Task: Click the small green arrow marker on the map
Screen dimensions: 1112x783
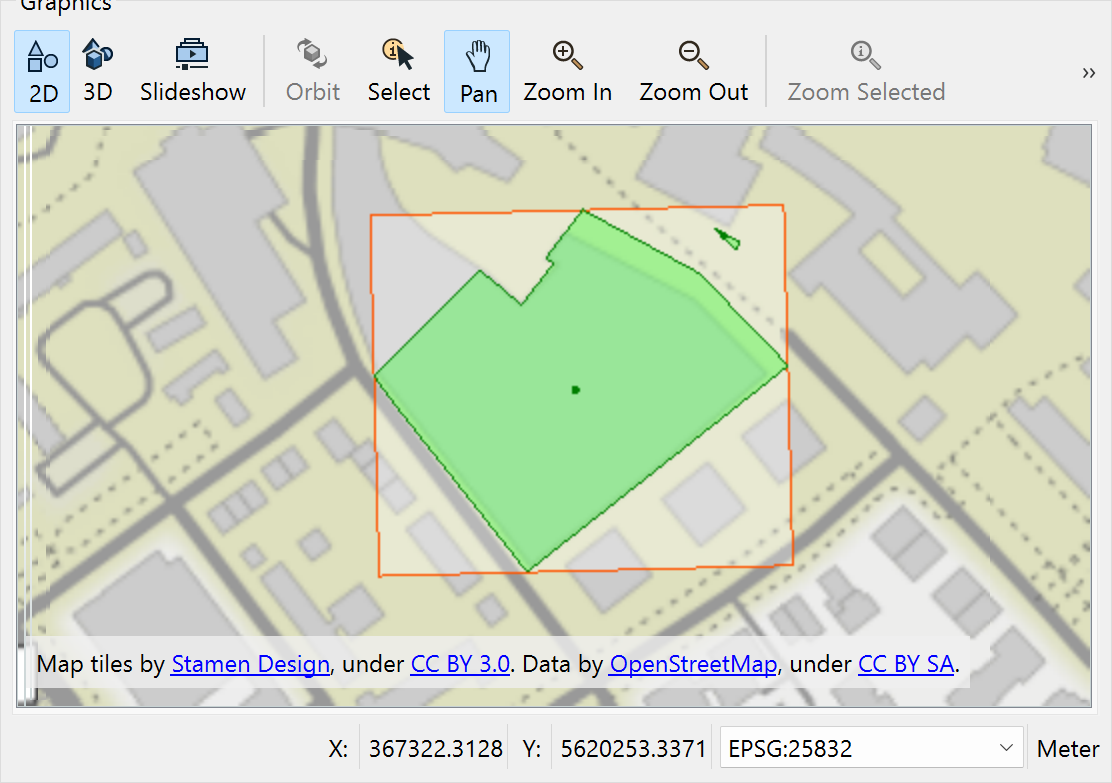Action: pyautogui.click(x=728, y=238)
